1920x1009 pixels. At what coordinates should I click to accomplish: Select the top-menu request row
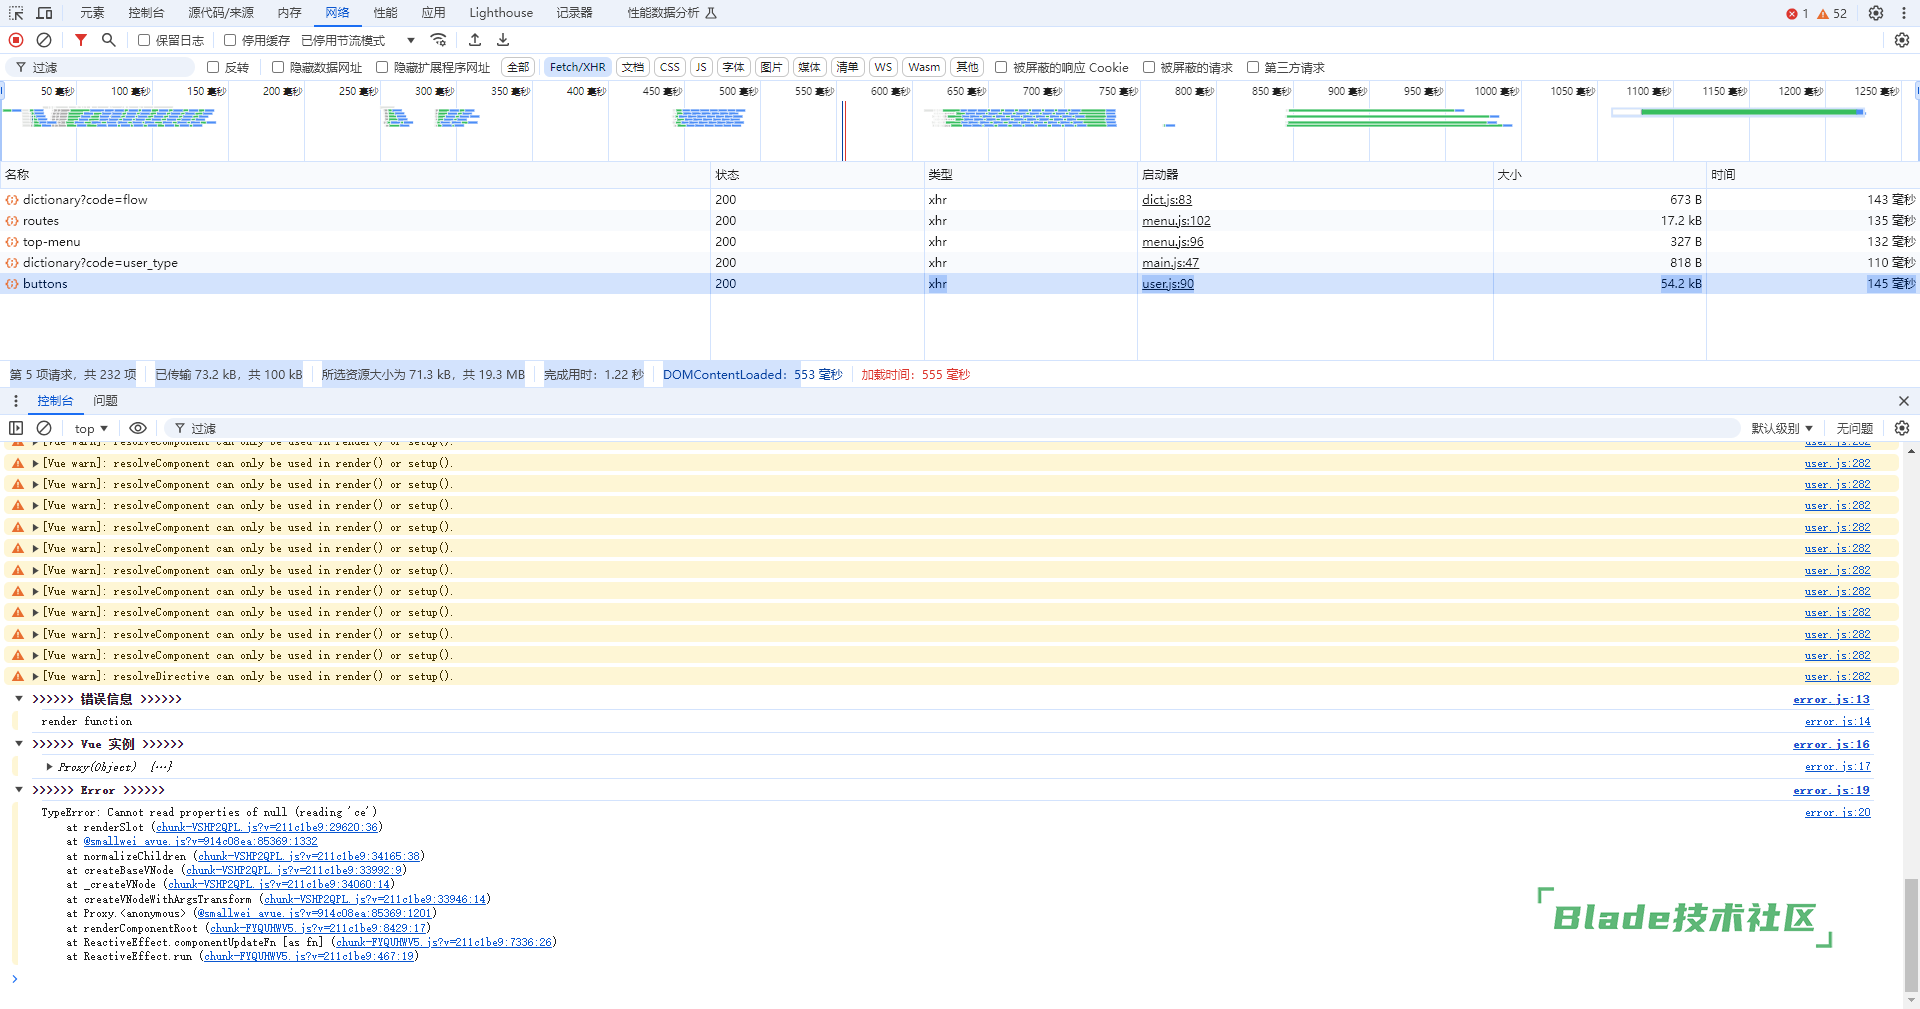click(x=960, y=242)
